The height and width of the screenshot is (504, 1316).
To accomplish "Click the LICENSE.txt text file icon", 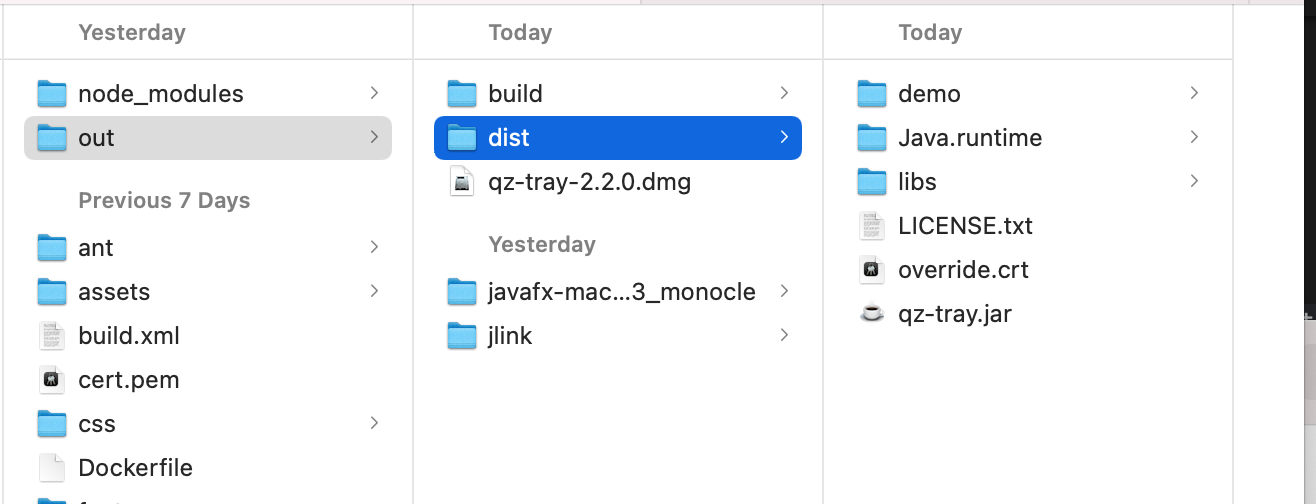I will pyautogui.click(x=872, y=226).
